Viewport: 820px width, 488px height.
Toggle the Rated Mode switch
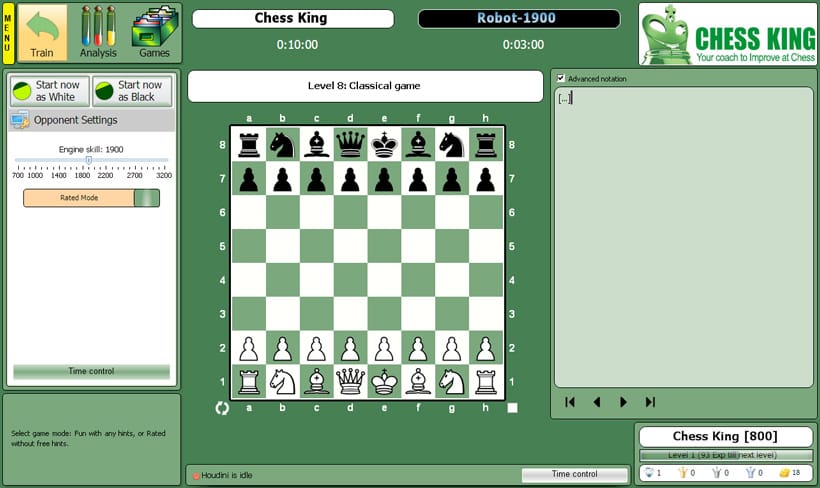click(146, 198)
